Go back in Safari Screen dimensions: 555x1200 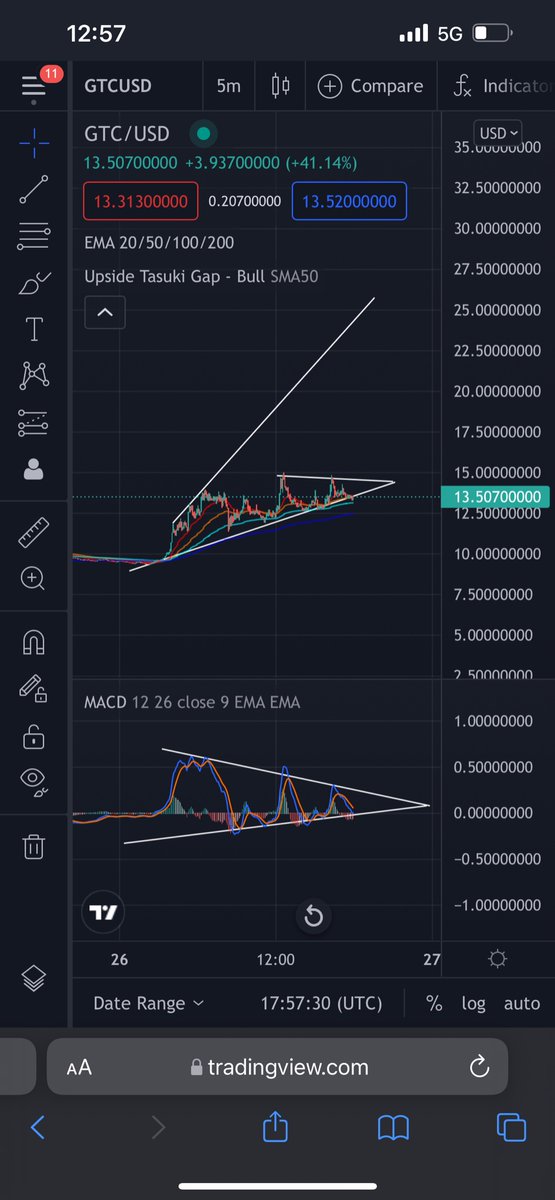tap(37, 1128)
